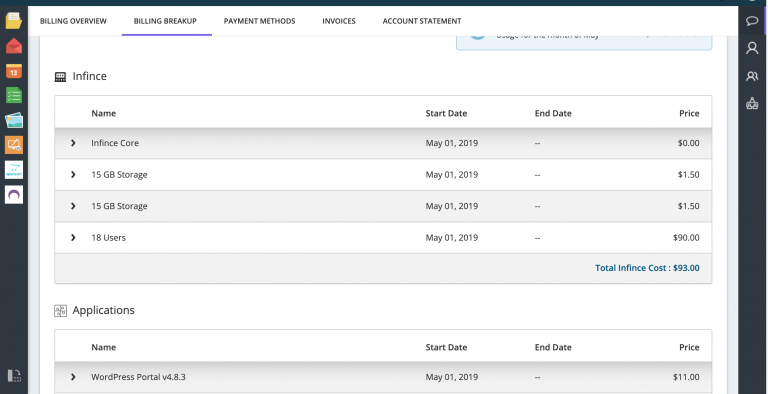768x394 pixels.
Task: Expand the WordPress Portal v4.8.3 row
Action: point(73,377)
